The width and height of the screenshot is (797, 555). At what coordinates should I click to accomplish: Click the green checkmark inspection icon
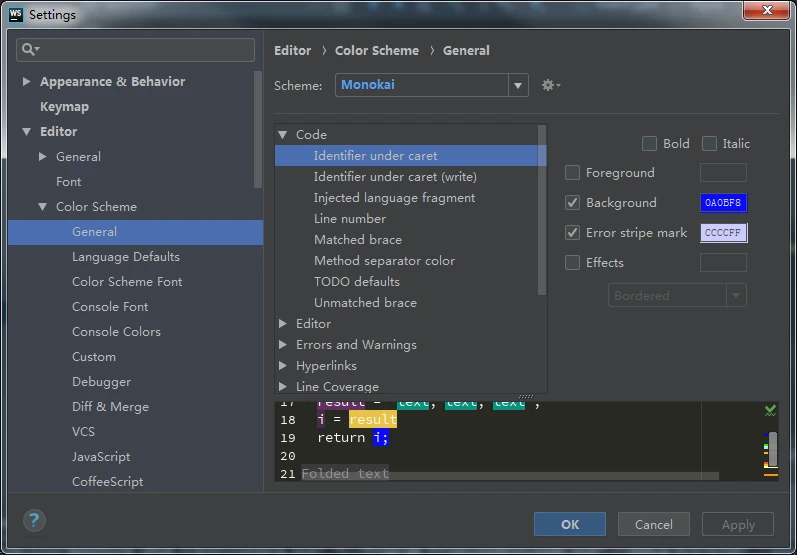770,410
